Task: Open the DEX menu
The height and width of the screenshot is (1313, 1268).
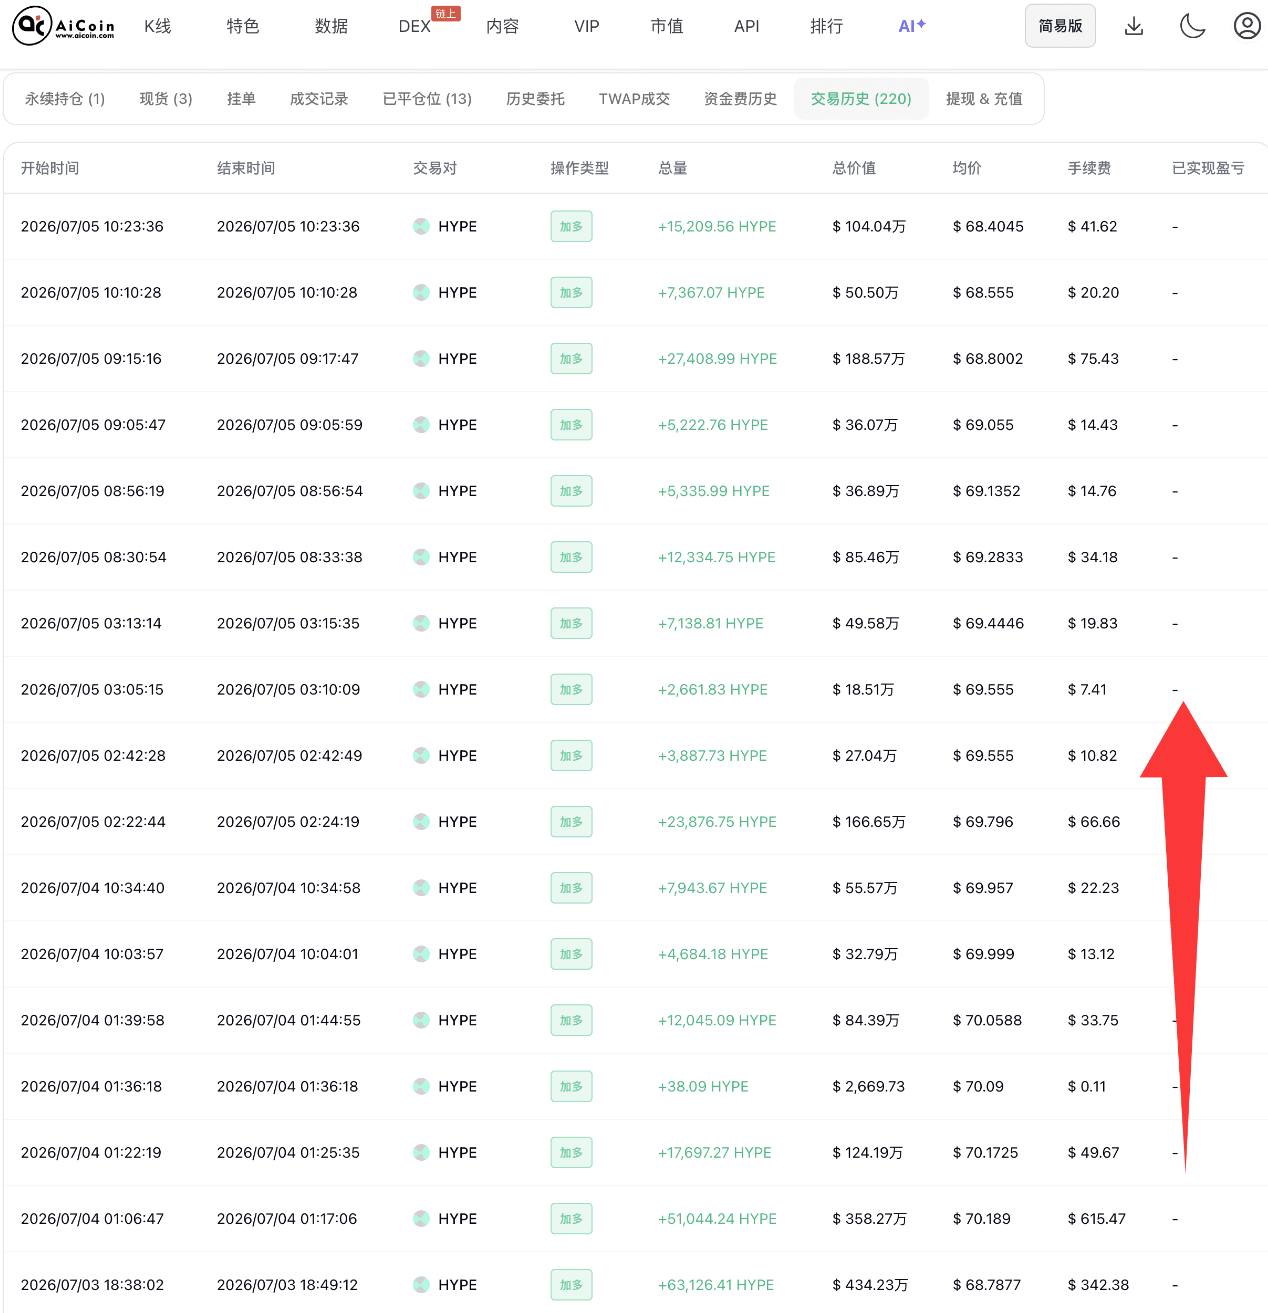Action: [415, 26]
